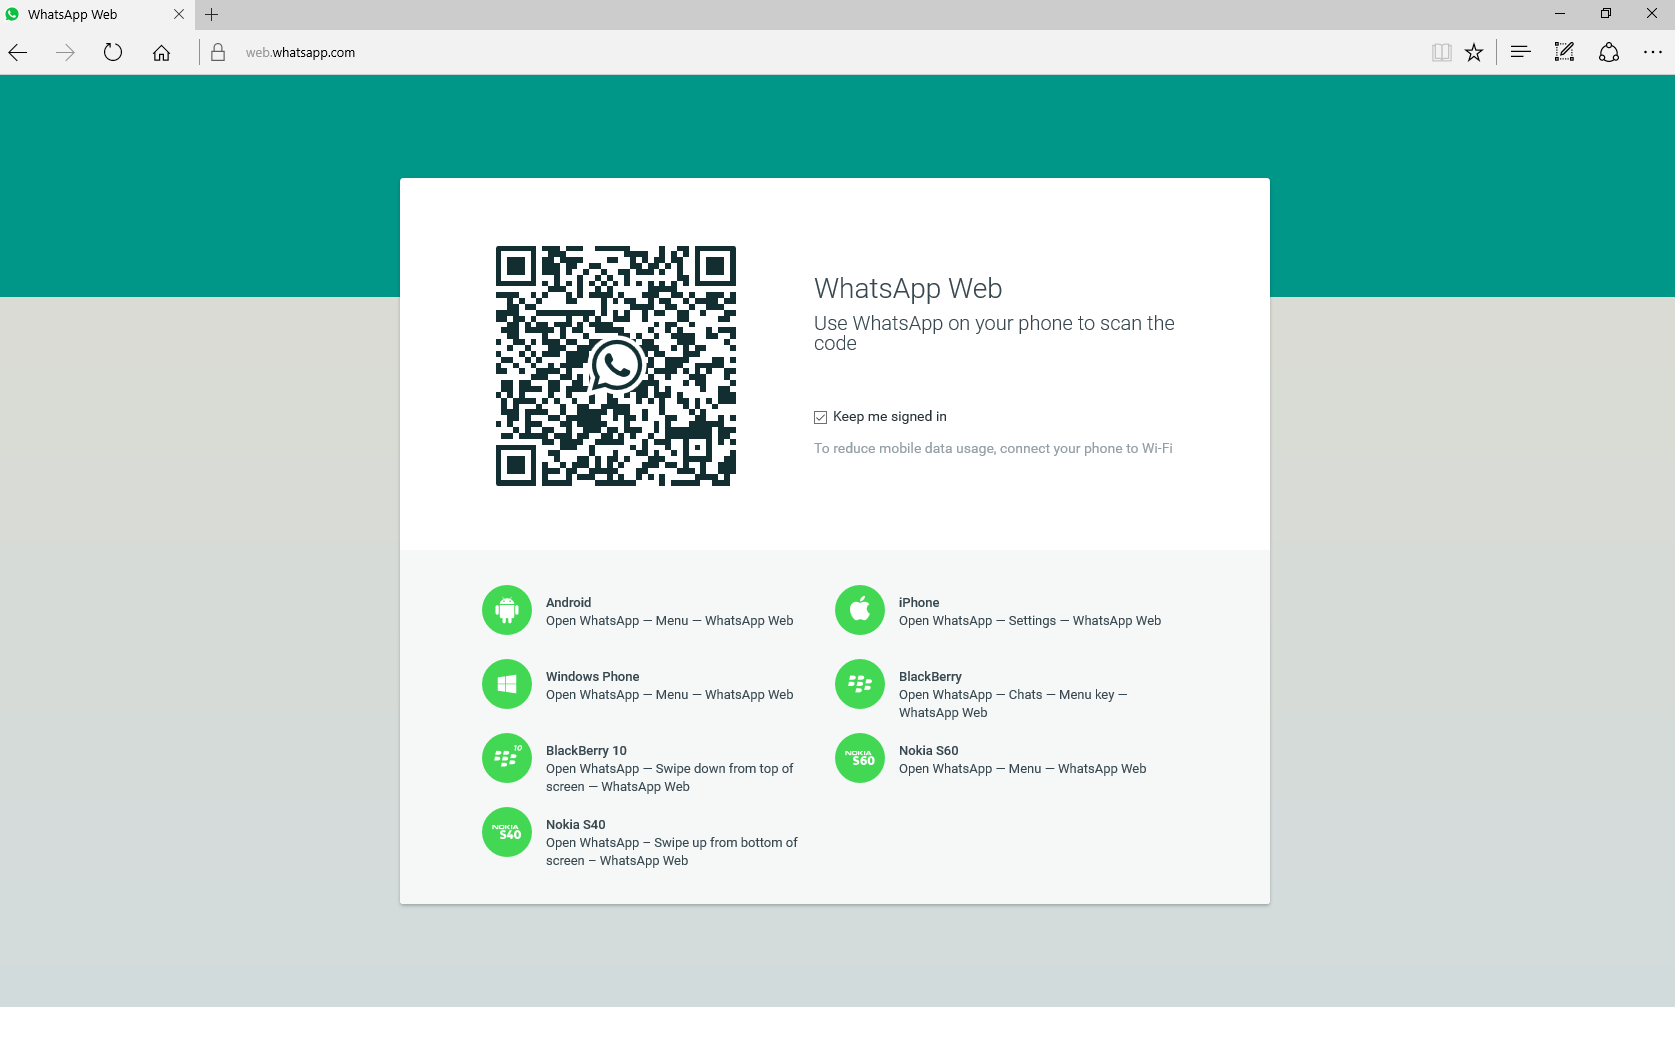Open the share/feedback icon in toolbar
Screen dimensions: 1680x1050
click(1609, 53)
